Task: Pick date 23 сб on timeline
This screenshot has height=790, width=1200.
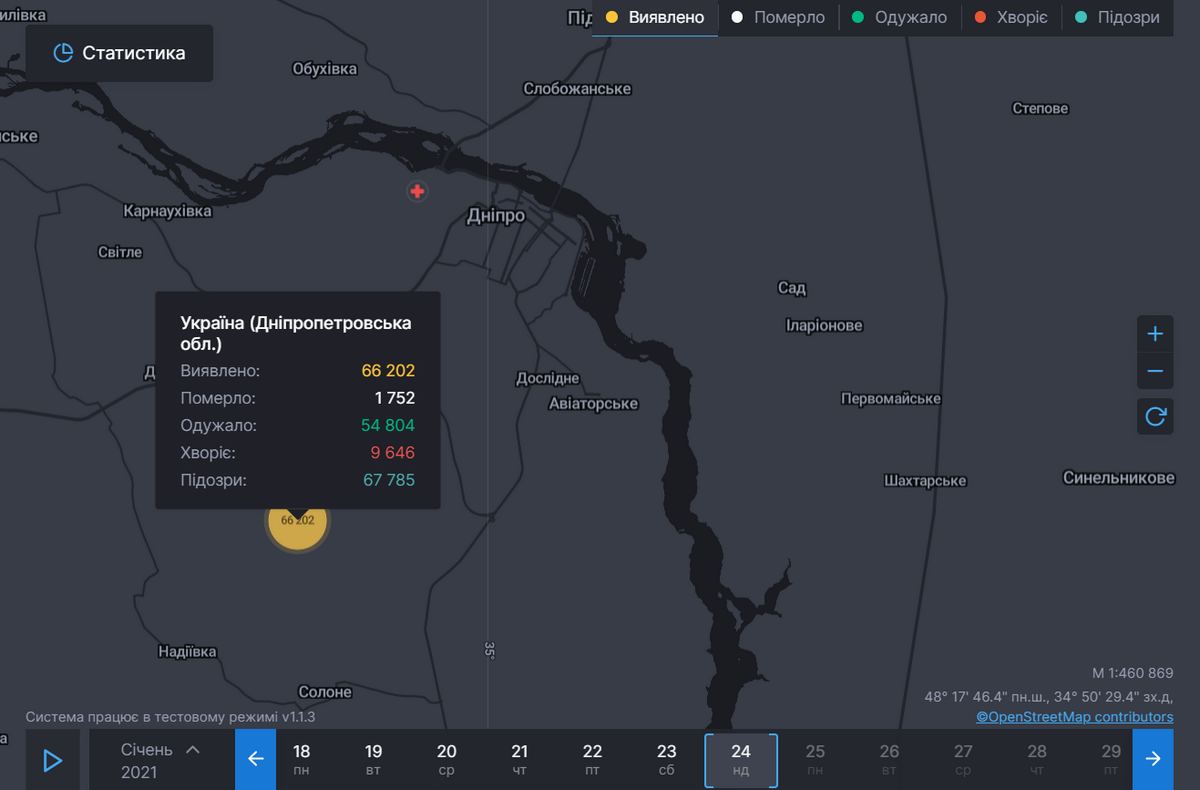Action: 667,759
